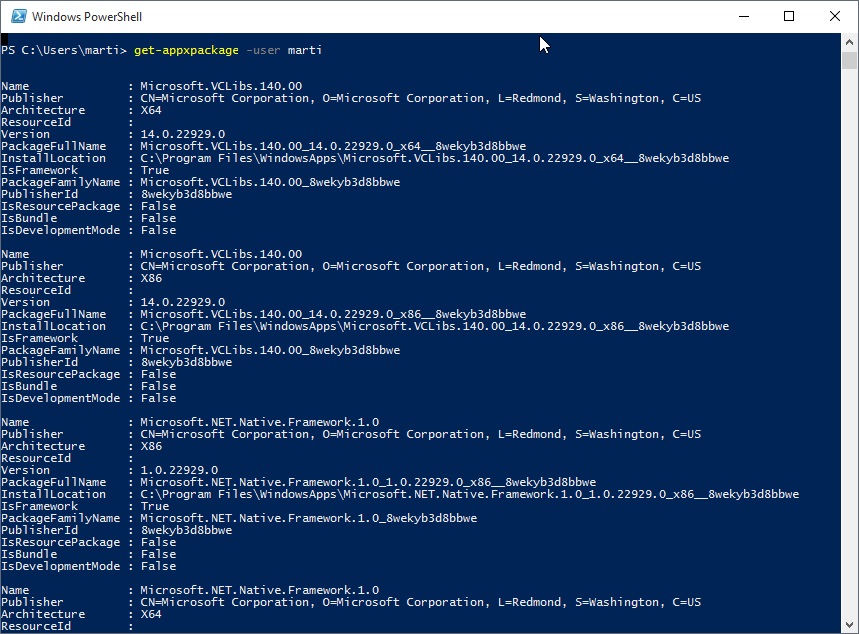Click the PS C:\Users\marti> prompt
This screenshot has width=859, height=634.
[x=64, y=50]
